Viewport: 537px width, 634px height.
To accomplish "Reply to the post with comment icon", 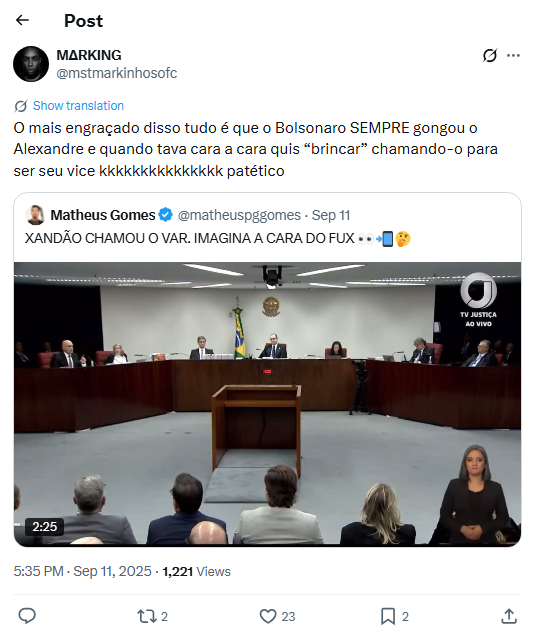I will coord(27,616).
